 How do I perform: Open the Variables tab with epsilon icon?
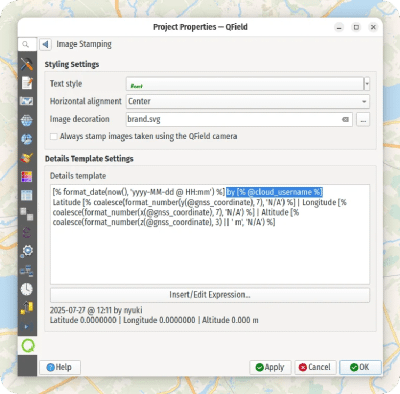click(x=27, y=232)
